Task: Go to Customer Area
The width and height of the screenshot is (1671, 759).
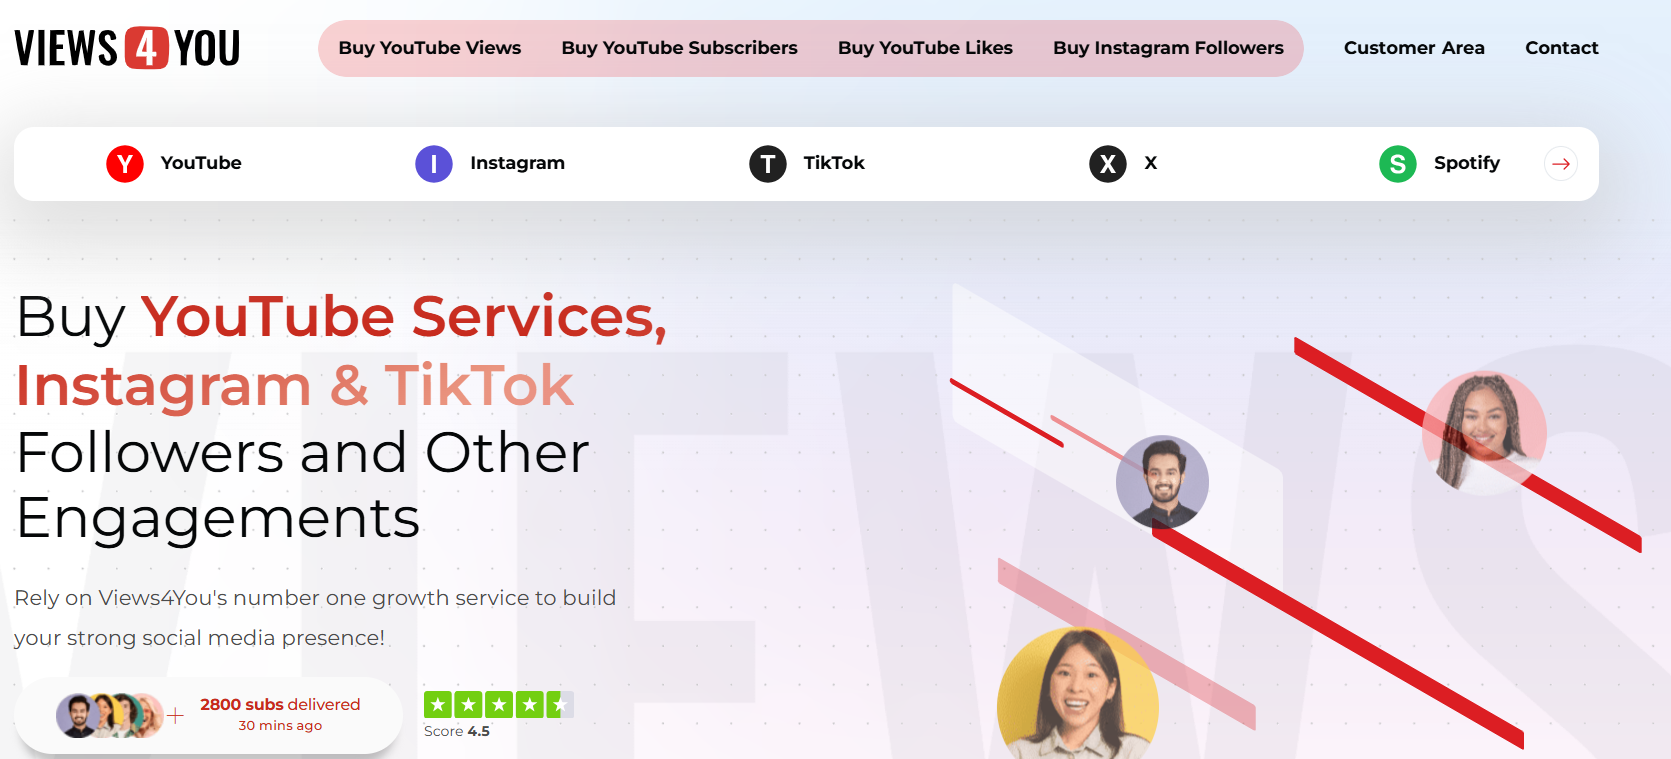Action: coord(1414,48)
